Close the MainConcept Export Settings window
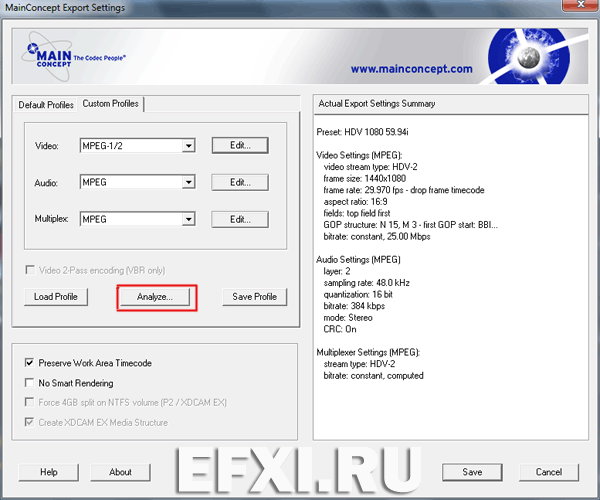Image resolution: width=600 pixels, height=500 pixels. [x=580, y=5]
